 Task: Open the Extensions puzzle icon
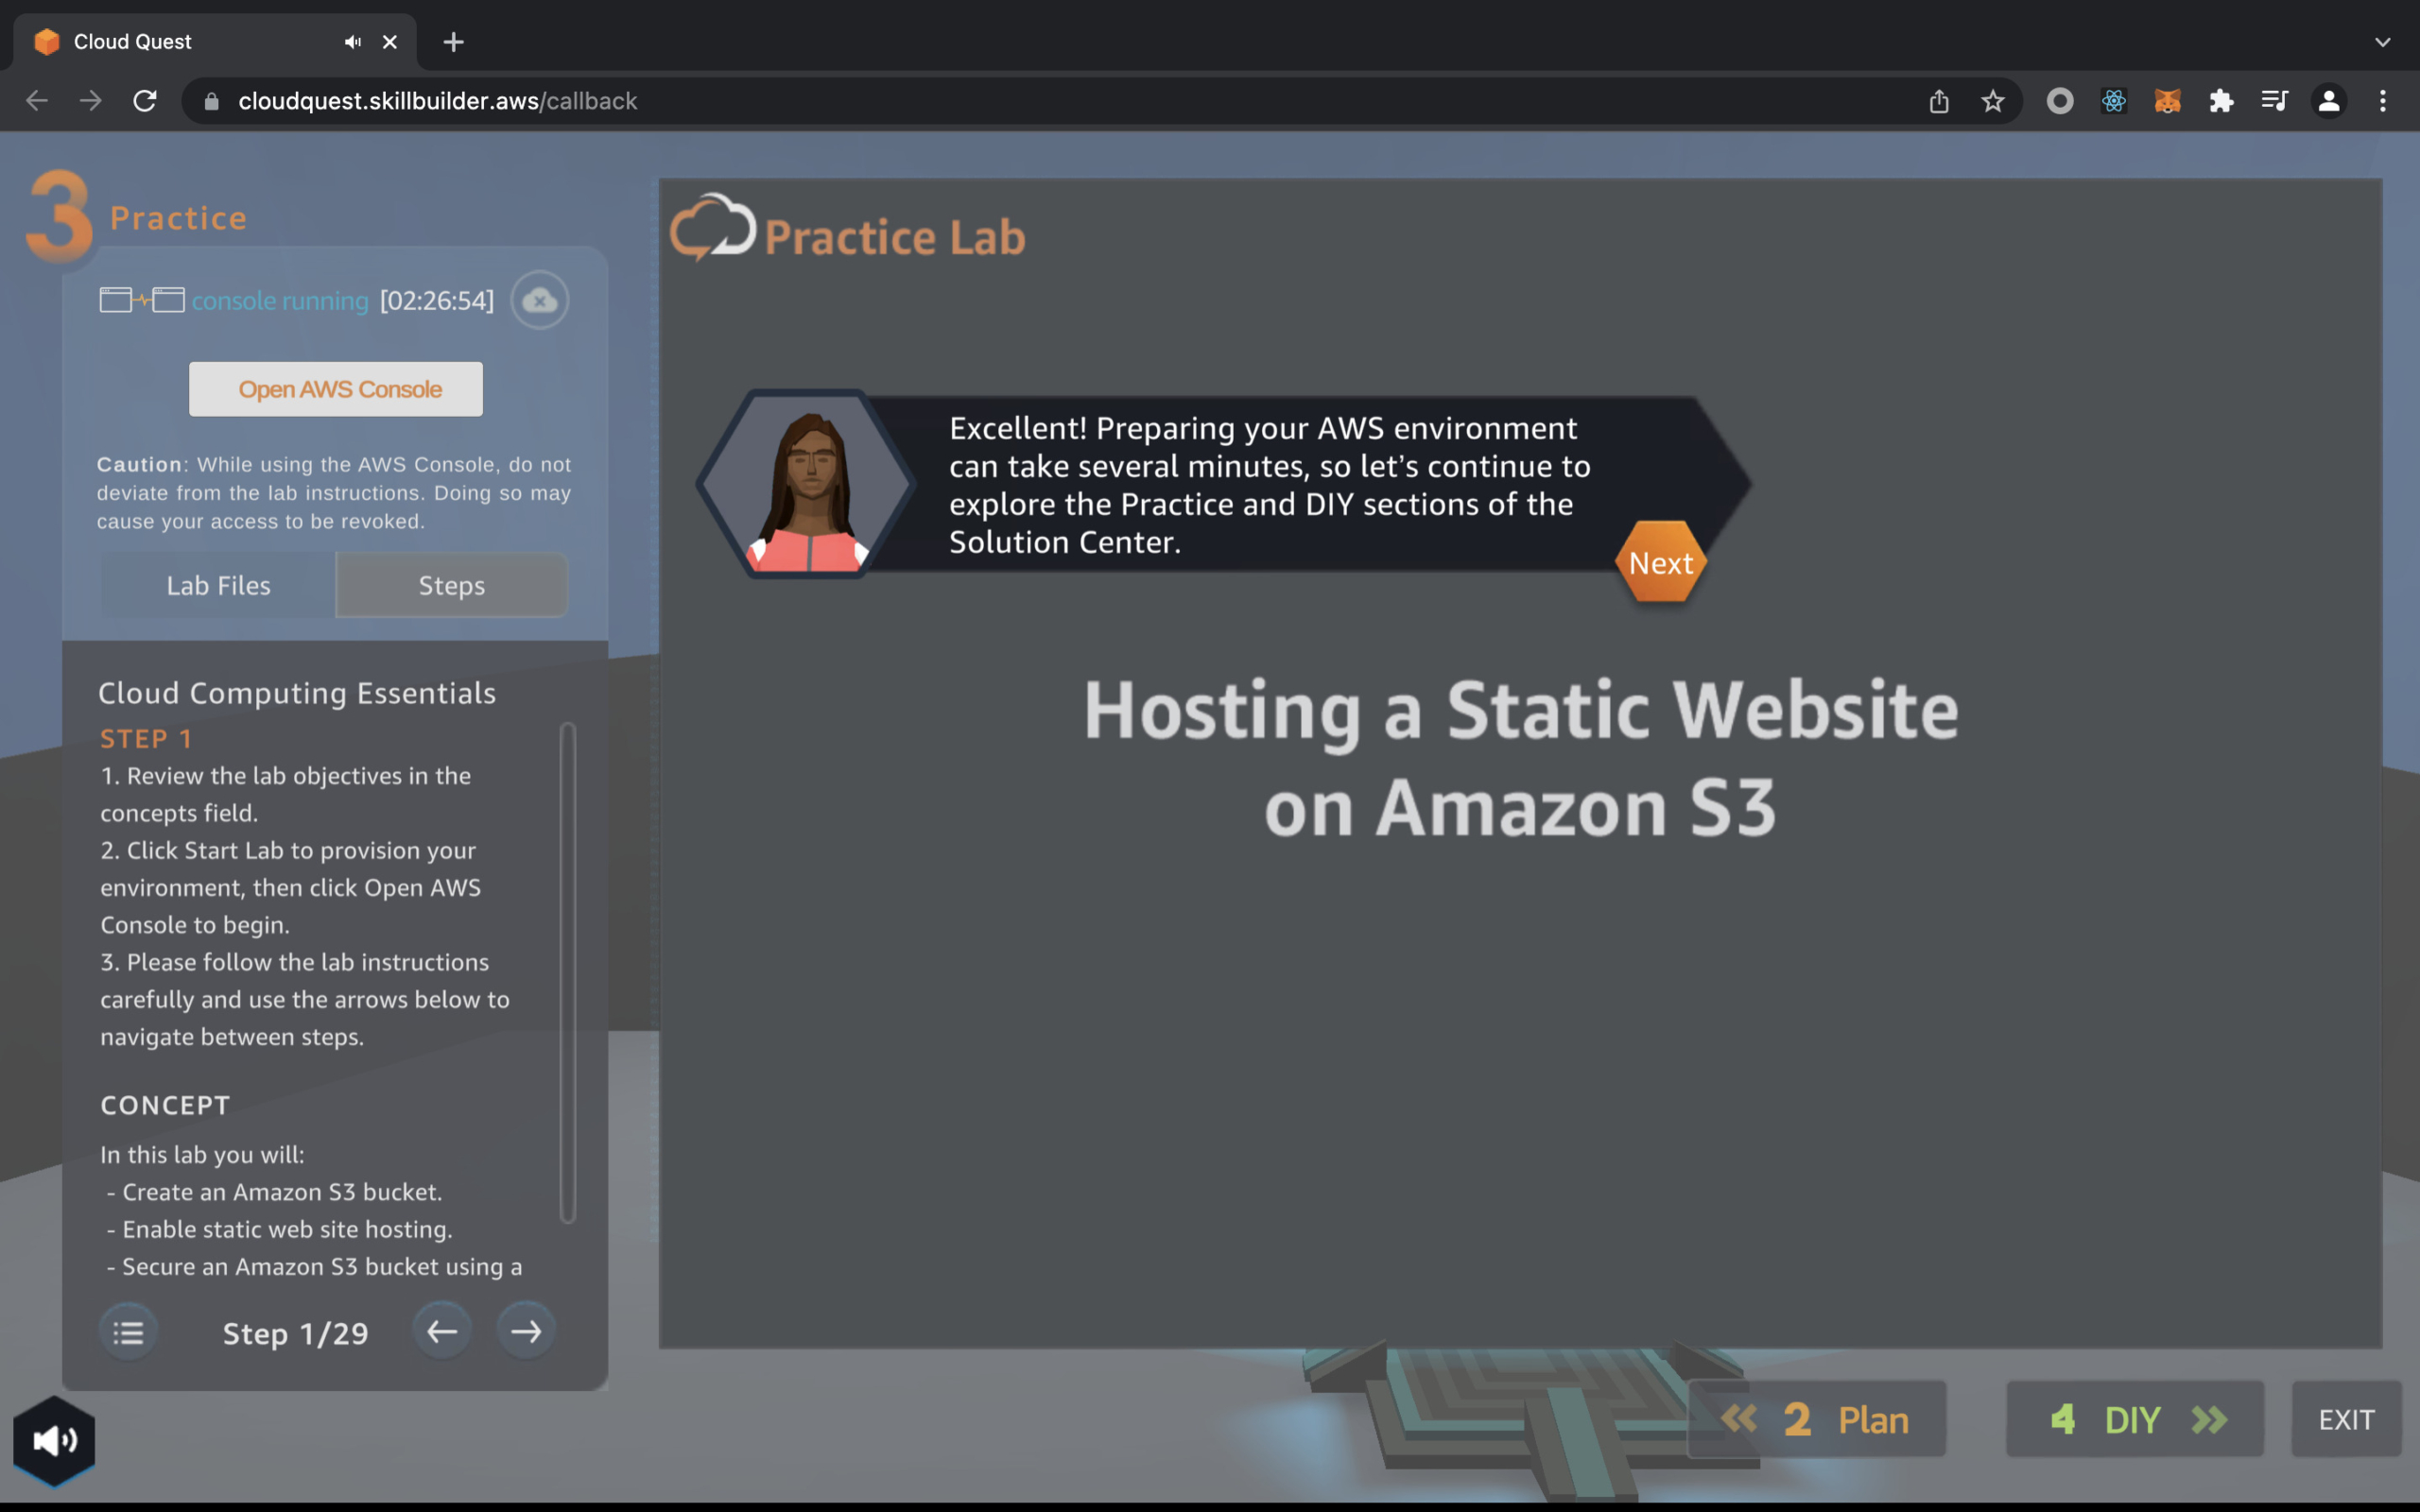coord(2221,101)
